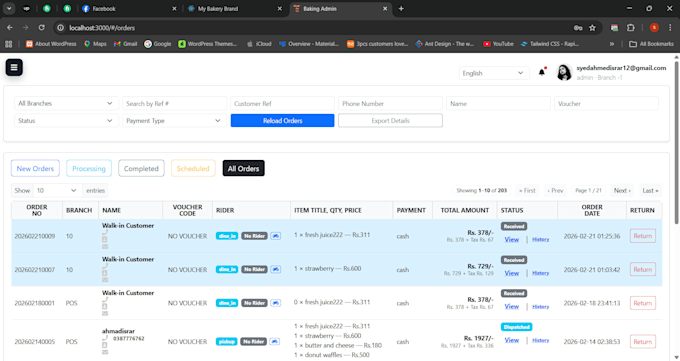
Task: Open History for order 202602210007
Action: pyautogui.click(x=540, y=273)
